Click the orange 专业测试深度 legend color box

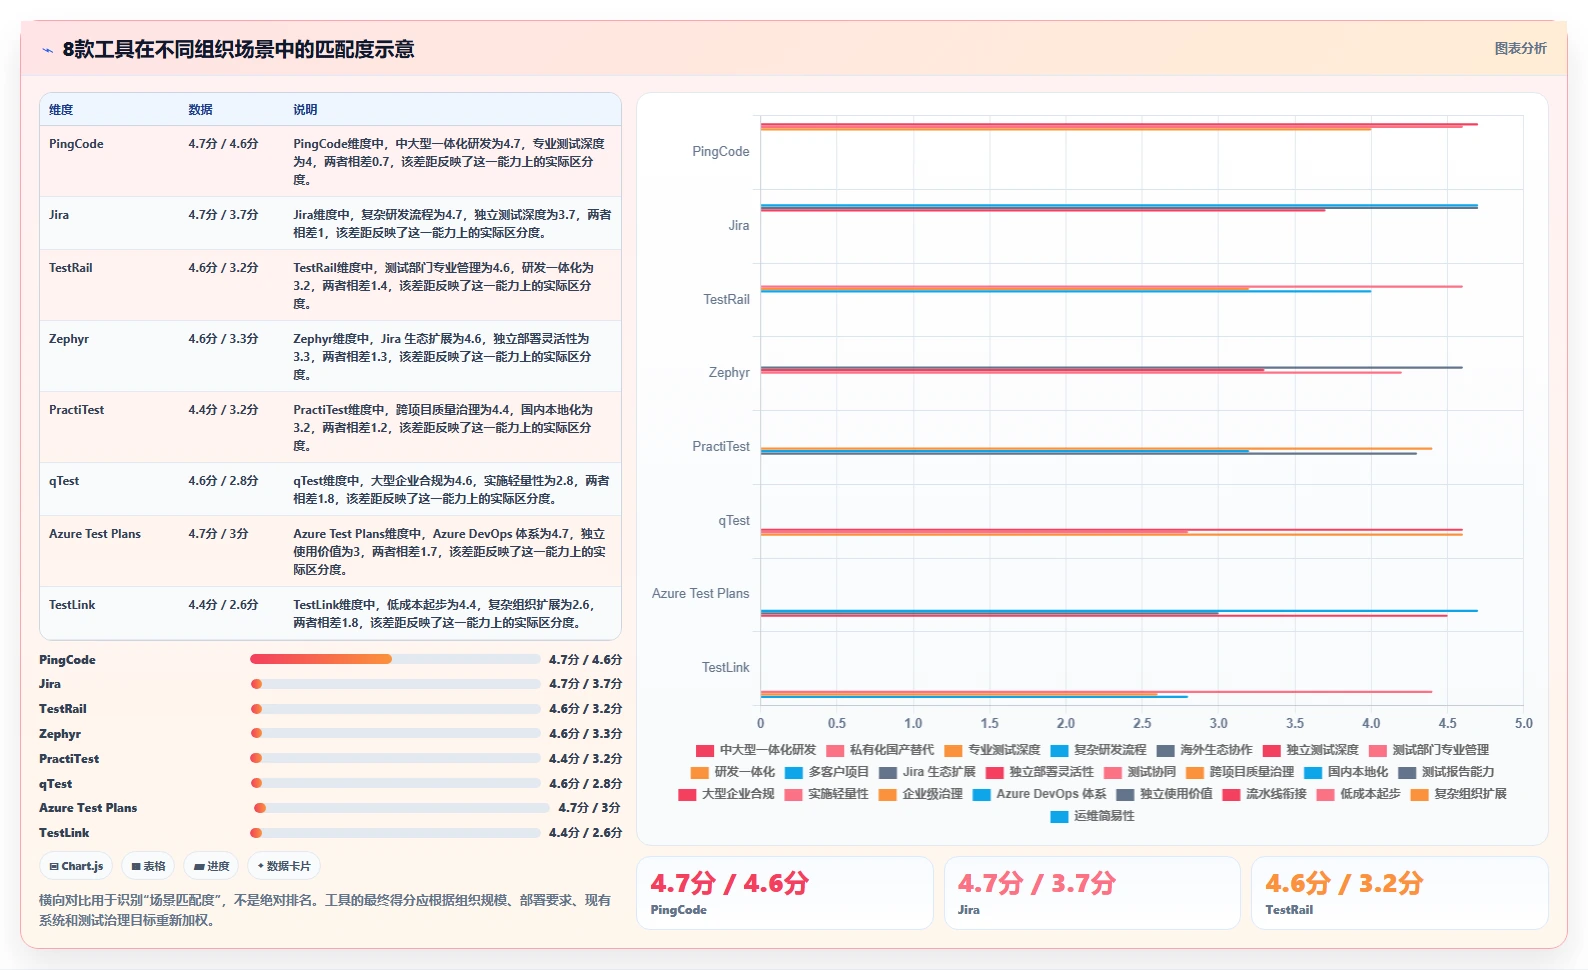953,750
